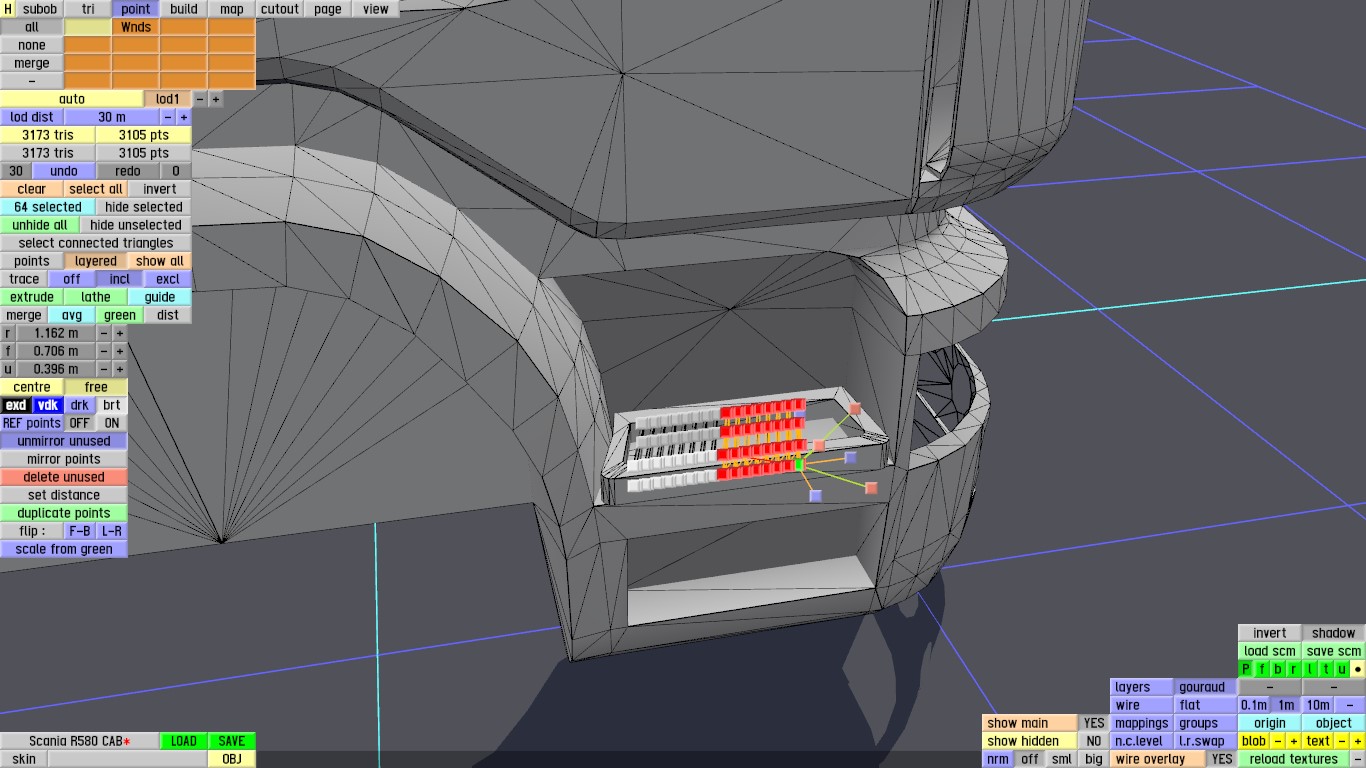Click the avg merge button
This screenshot has height=768, width=1366.
click(72, 315)
